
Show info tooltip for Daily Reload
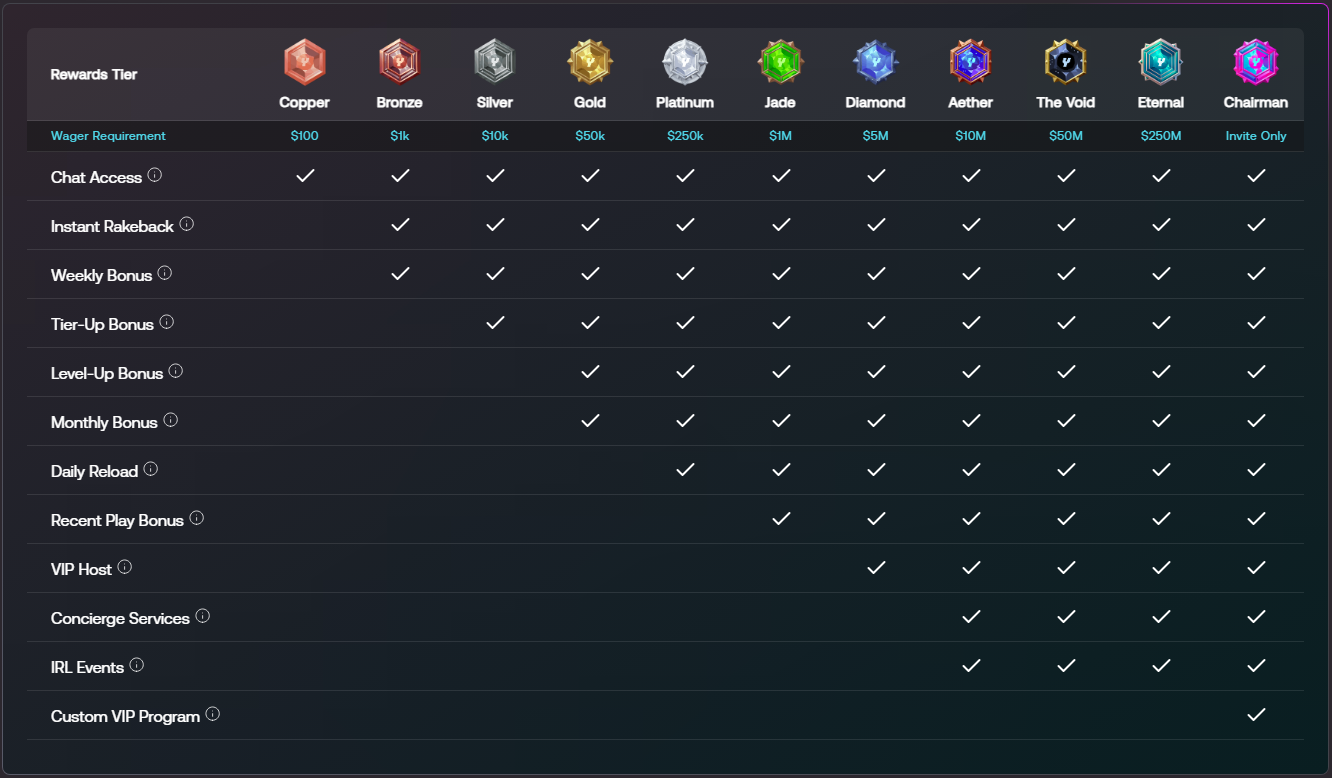(151, 469)
